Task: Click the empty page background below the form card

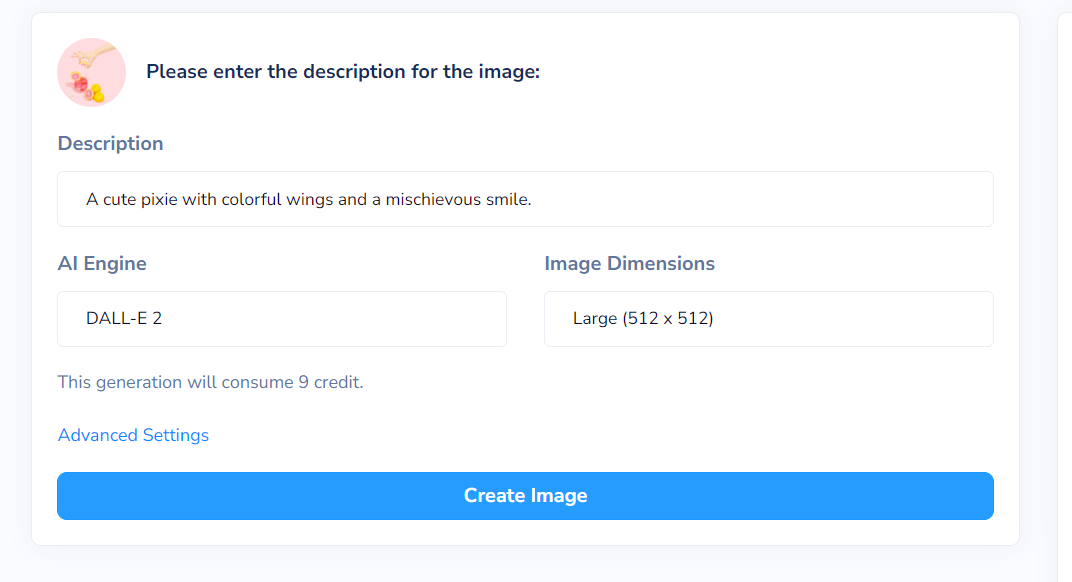Action: (525, 564)
